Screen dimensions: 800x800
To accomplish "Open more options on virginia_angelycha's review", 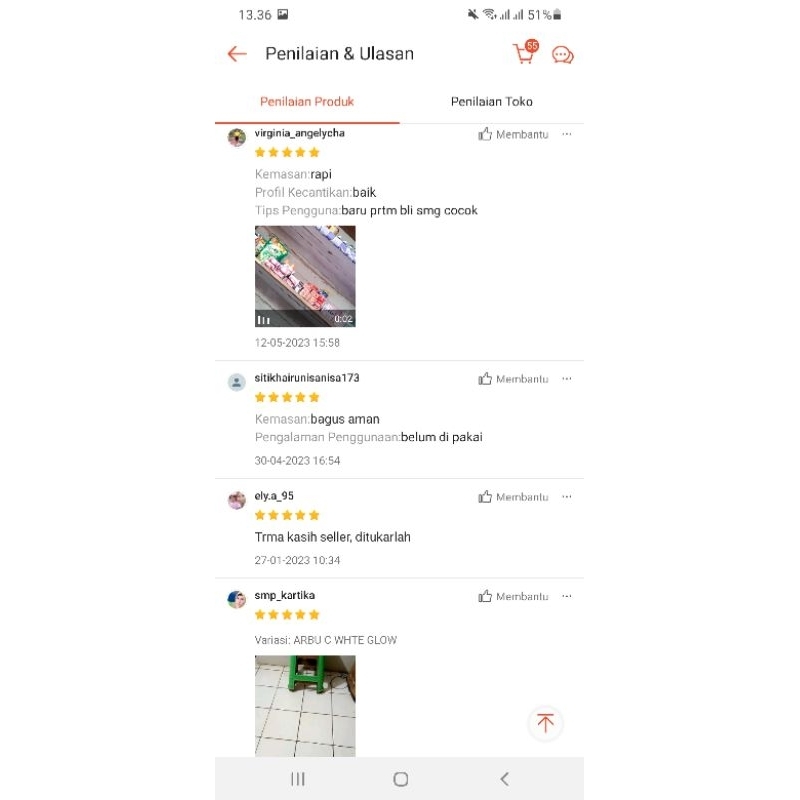I will coord(567,134).
